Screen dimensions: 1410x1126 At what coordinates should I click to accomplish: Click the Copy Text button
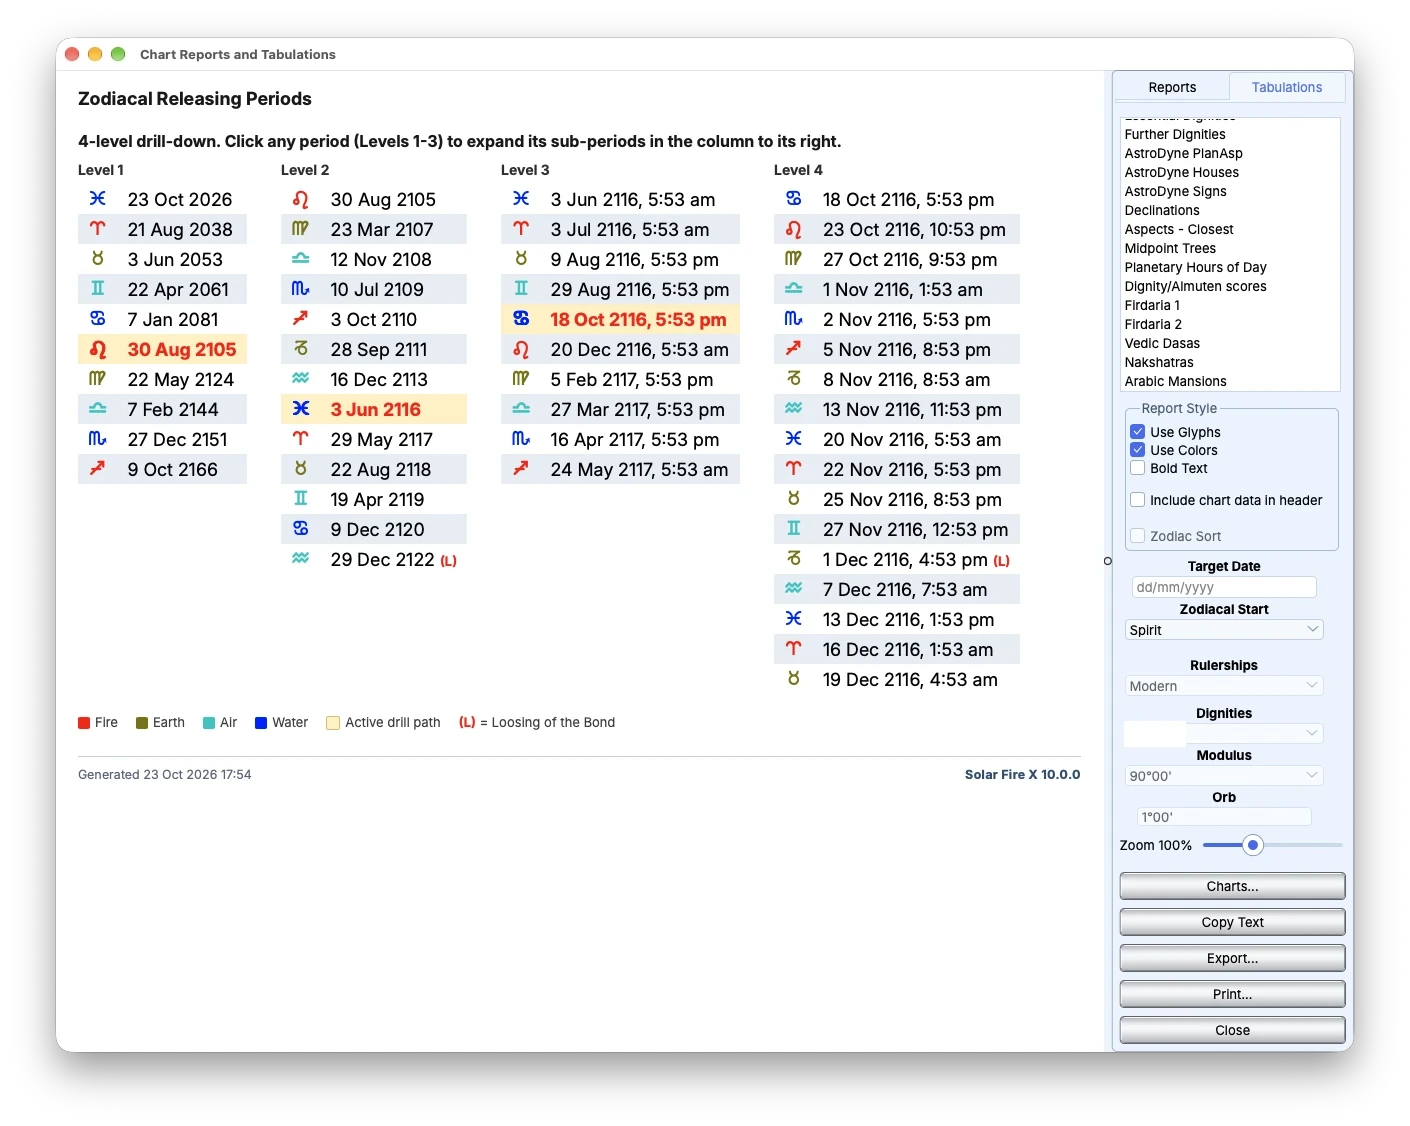[1232, 922]
